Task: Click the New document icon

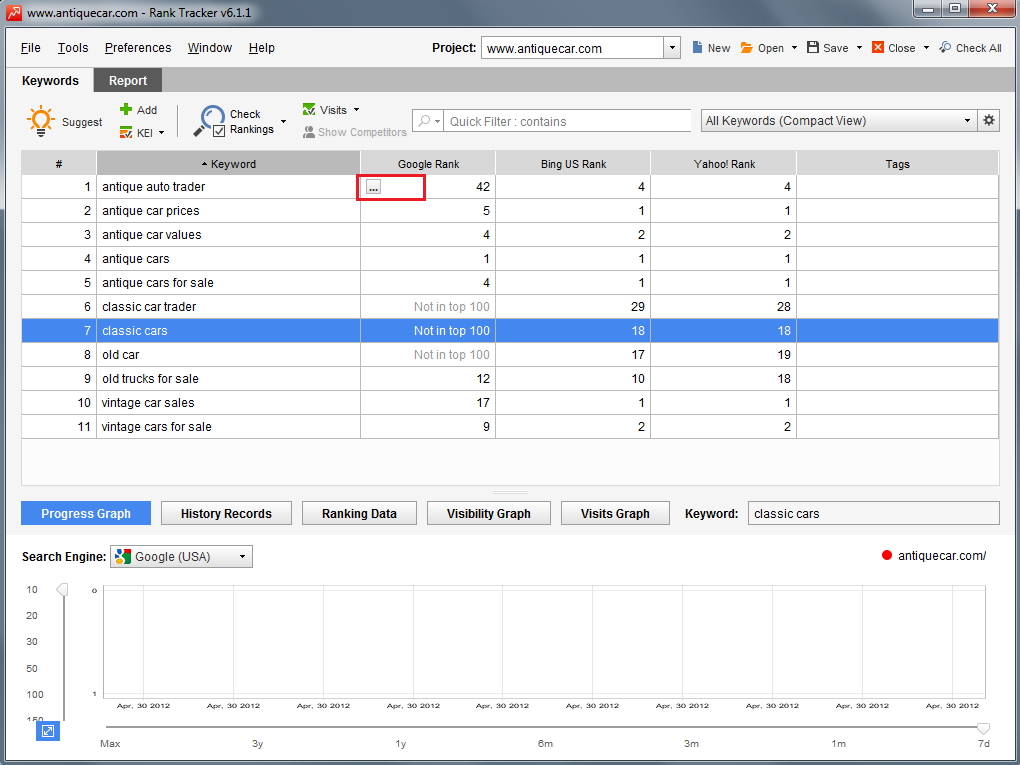Action: click(x=697, y=47)
